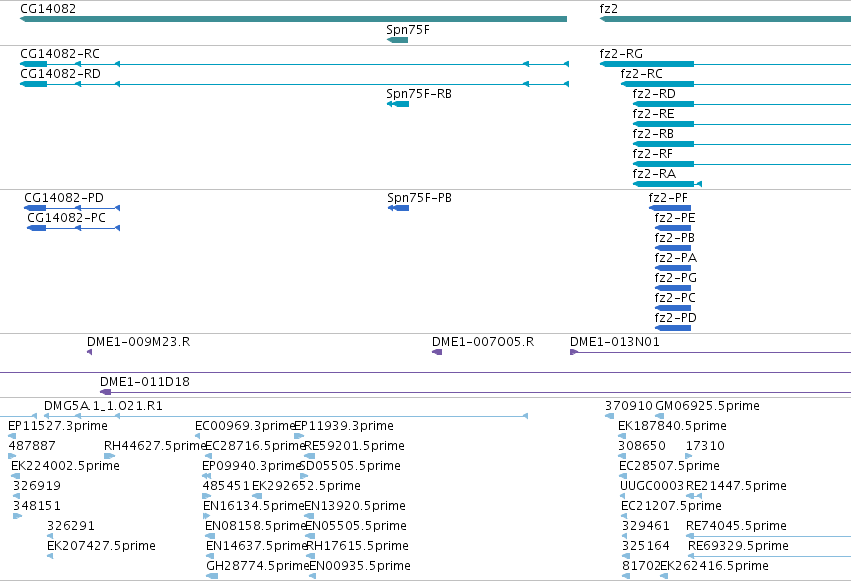This screenshot has width=851, height=581.
Task: Select the DME1-013N01 clone
Action: (710, 352)
